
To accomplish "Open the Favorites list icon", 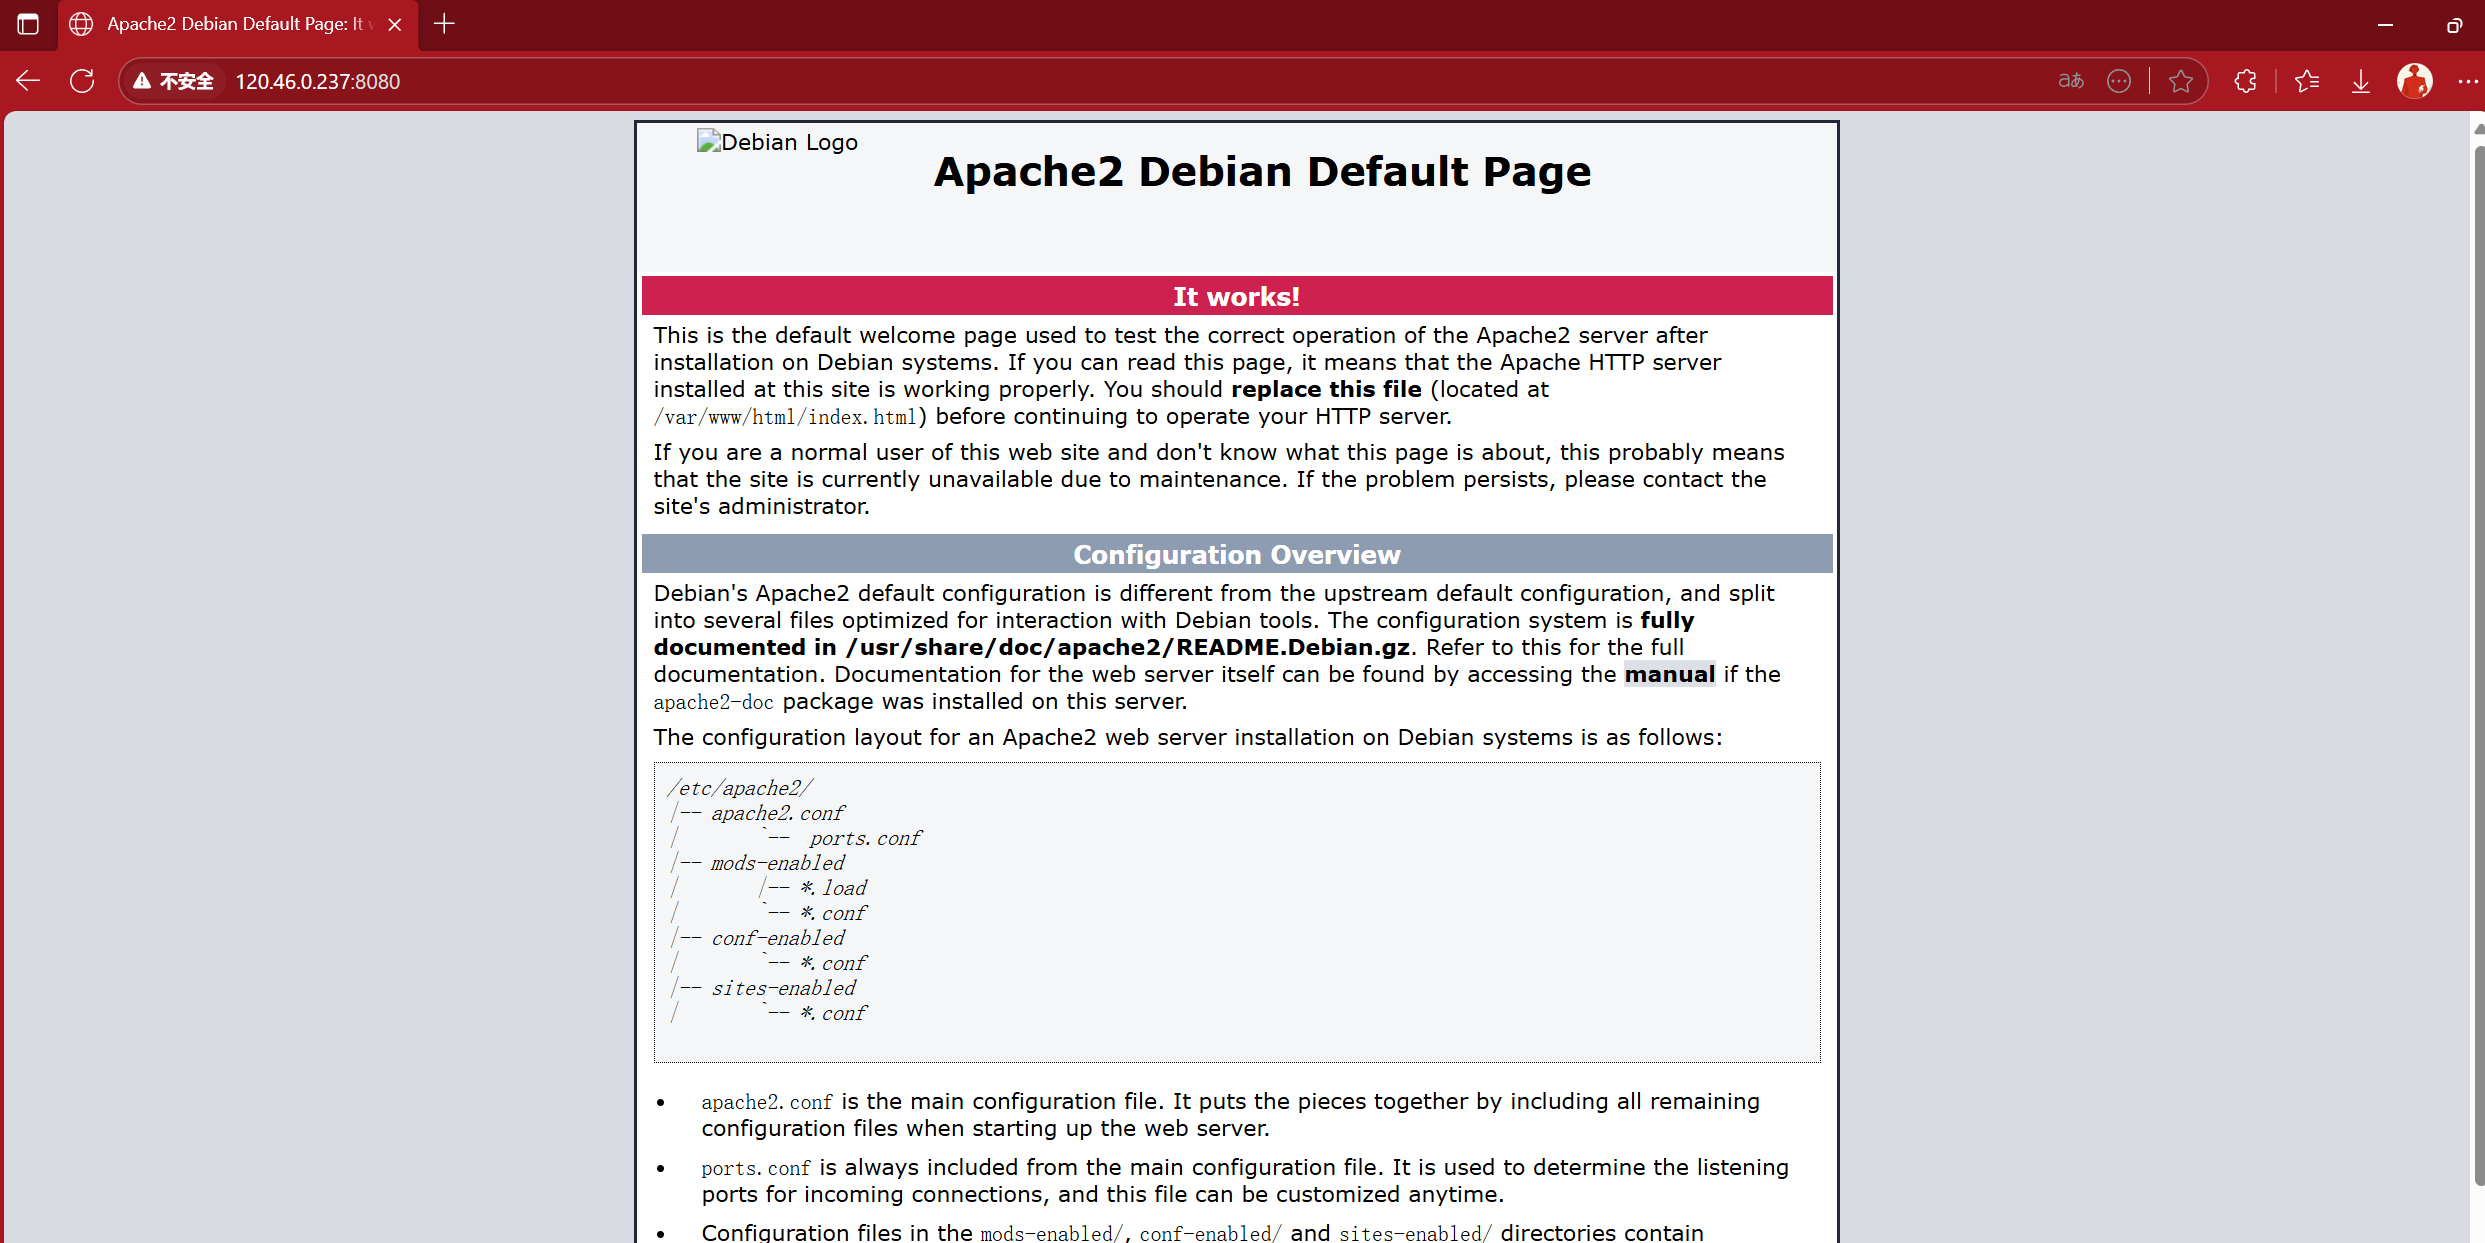I will coord(2307,81).
